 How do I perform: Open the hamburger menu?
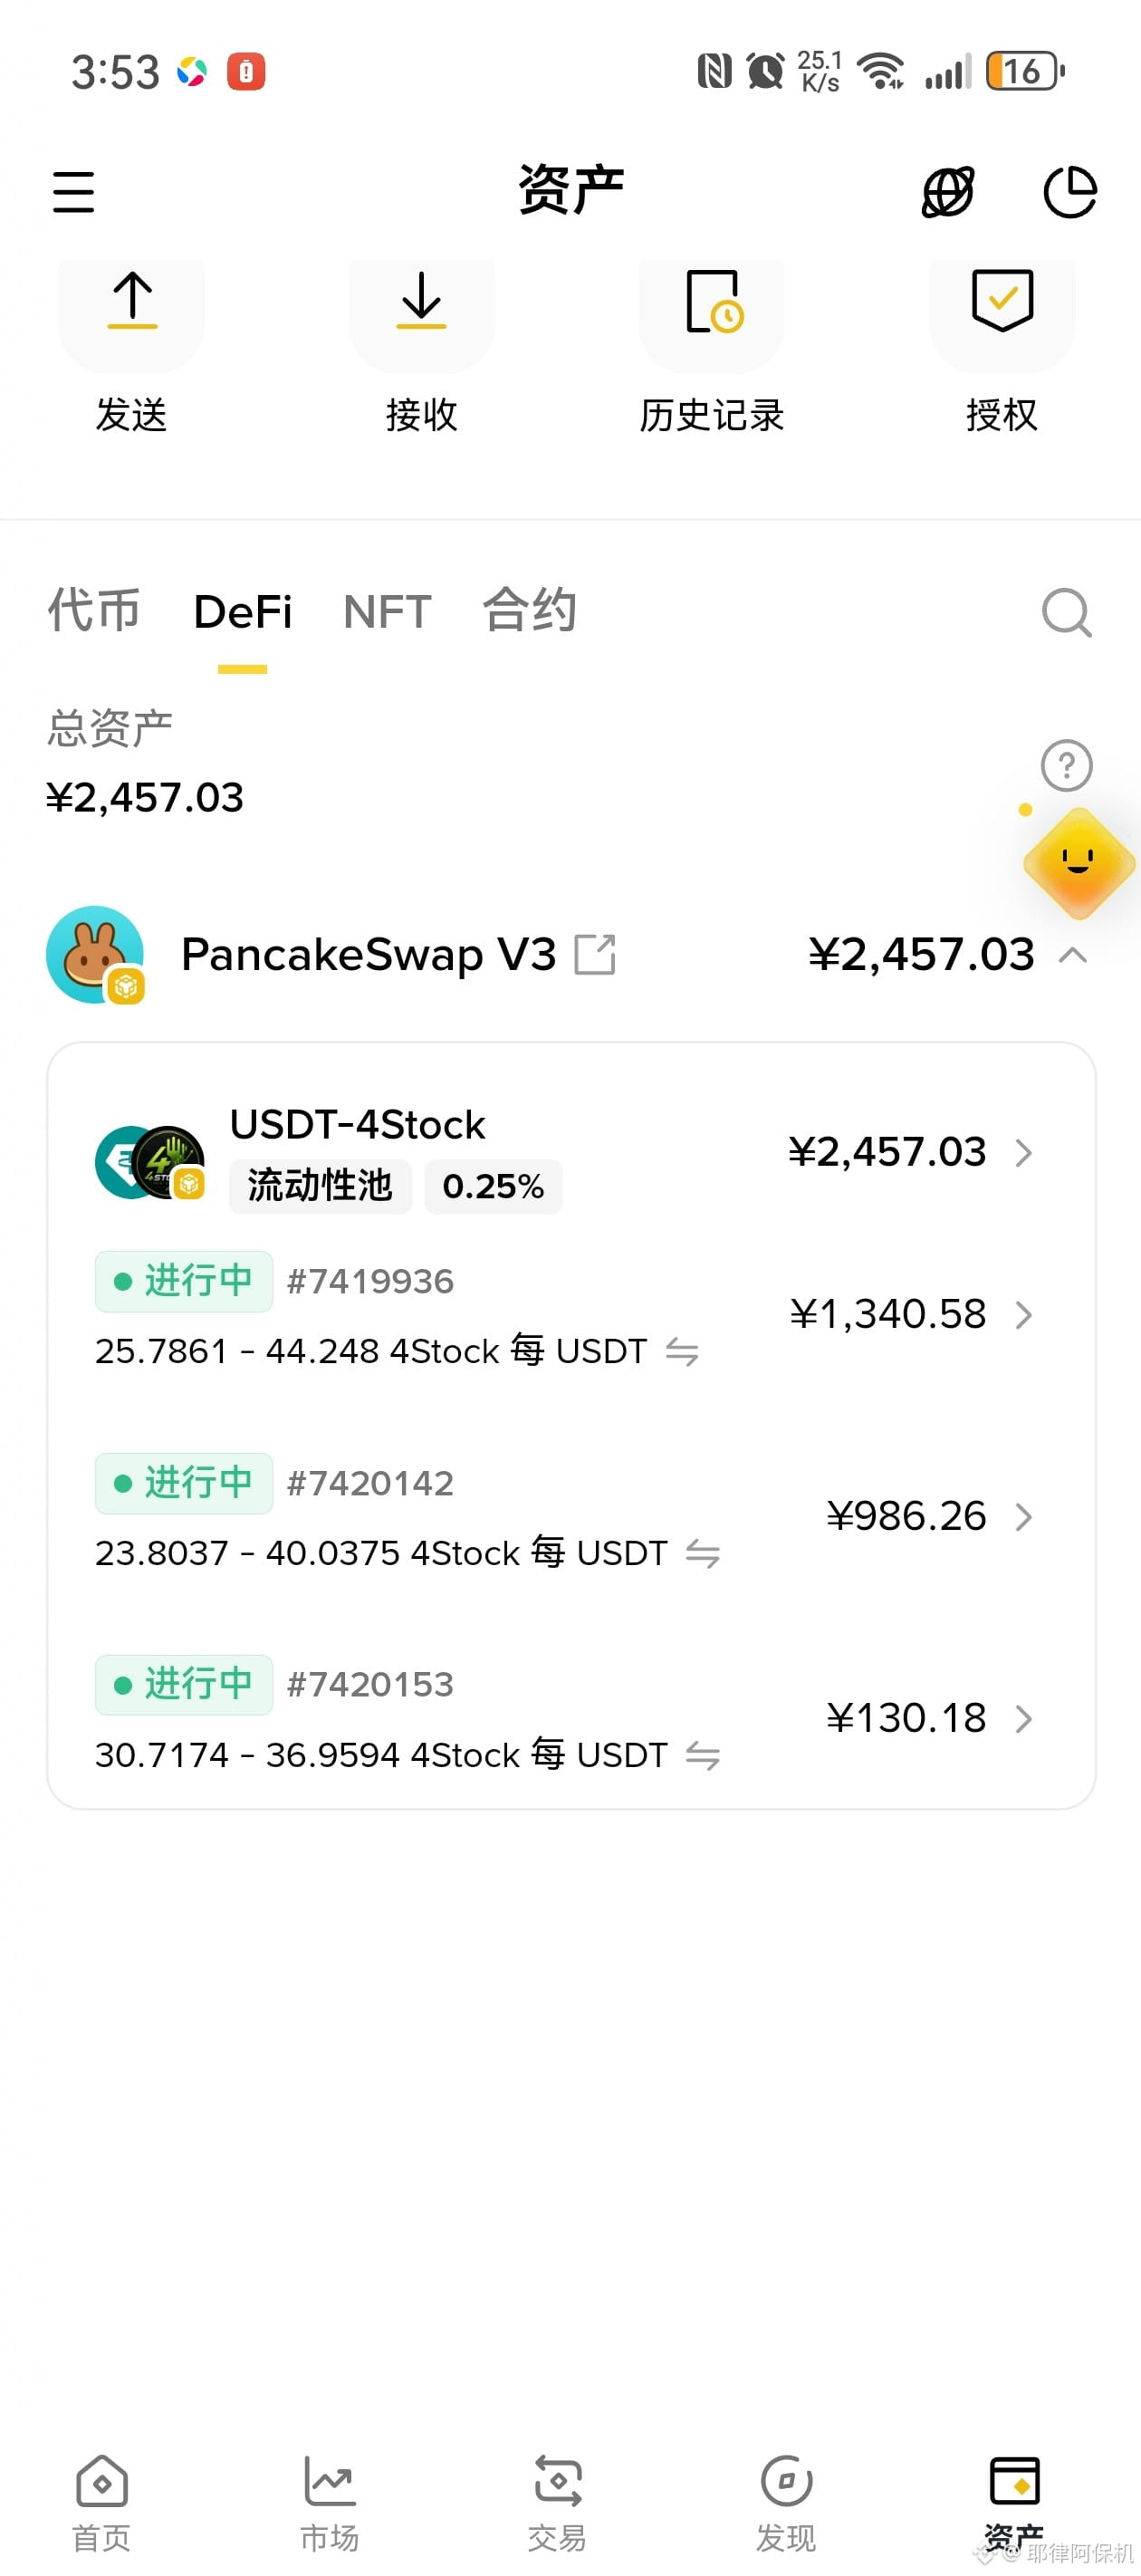pos(73,191)
